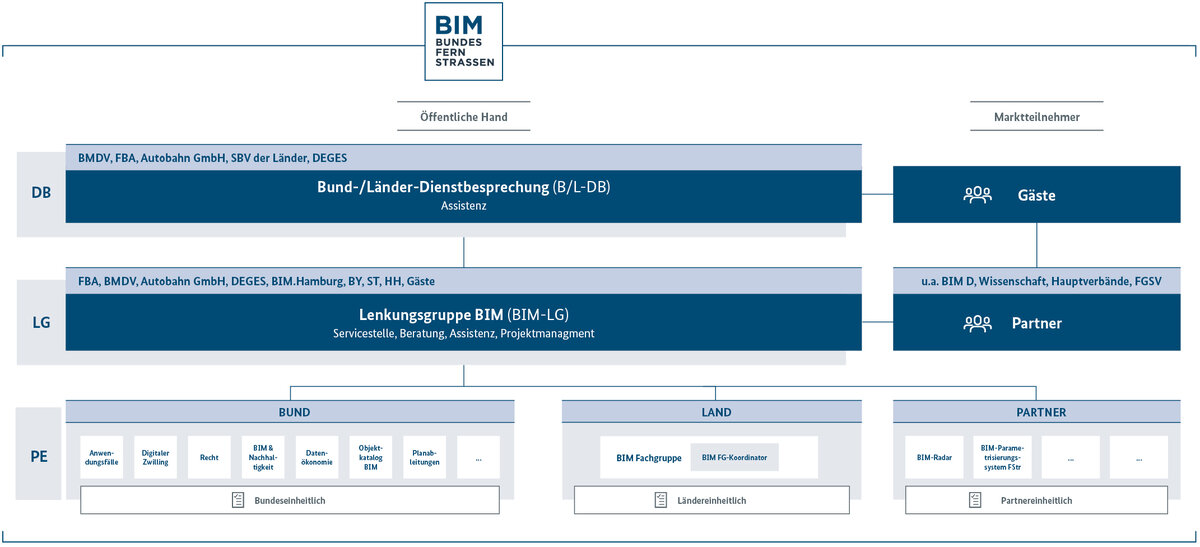1200x547 pixels.
Task: Click the people icon beside Gäste
Action: click(977, 195)
